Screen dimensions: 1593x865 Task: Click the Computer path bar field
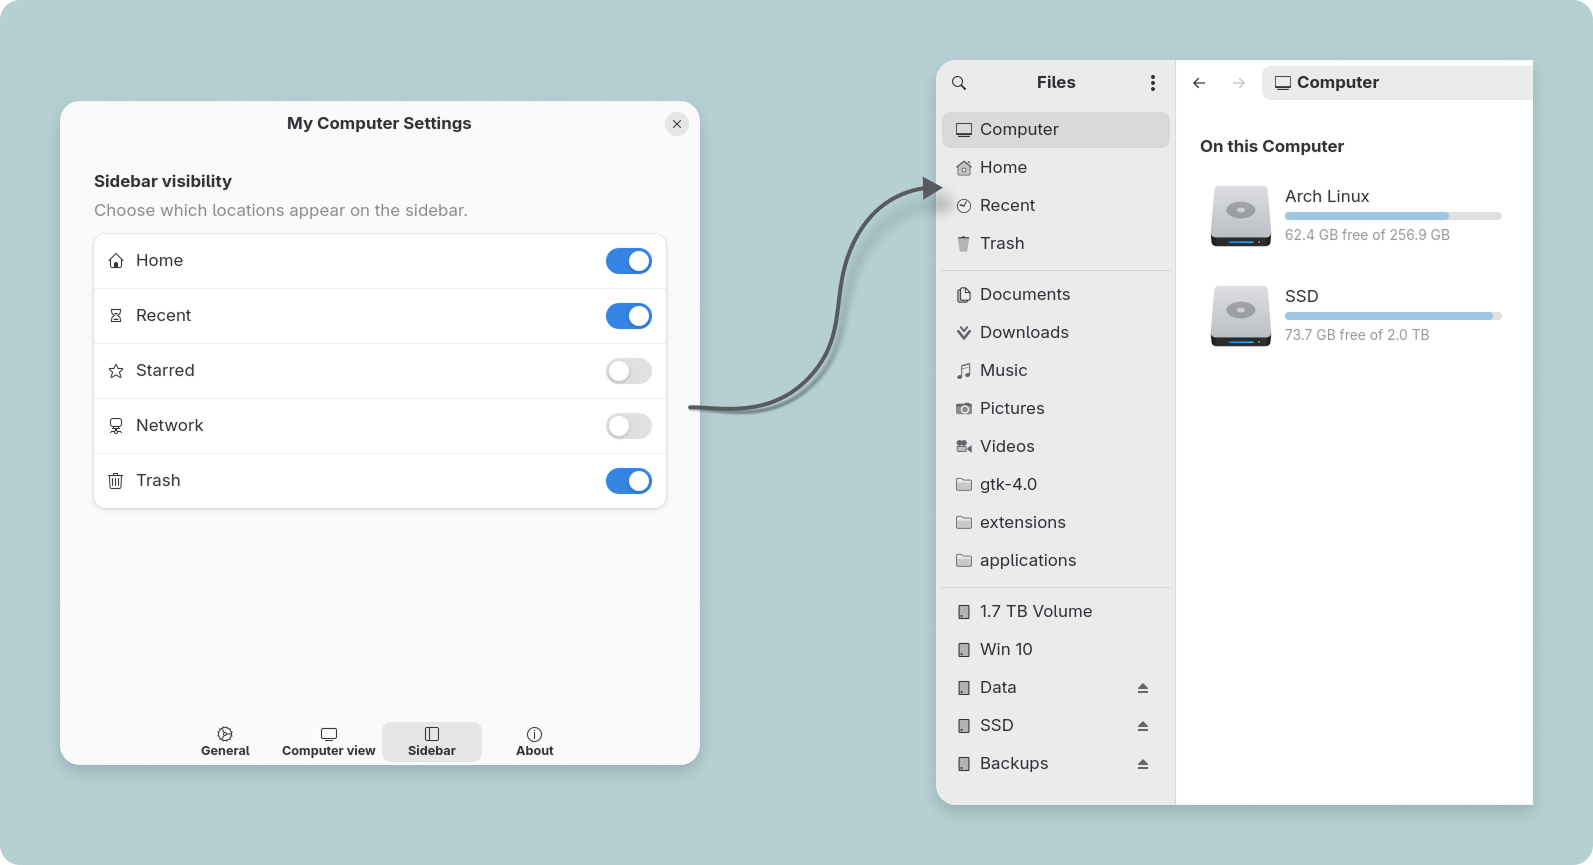pyautogui.click(x=1397, y=83)
